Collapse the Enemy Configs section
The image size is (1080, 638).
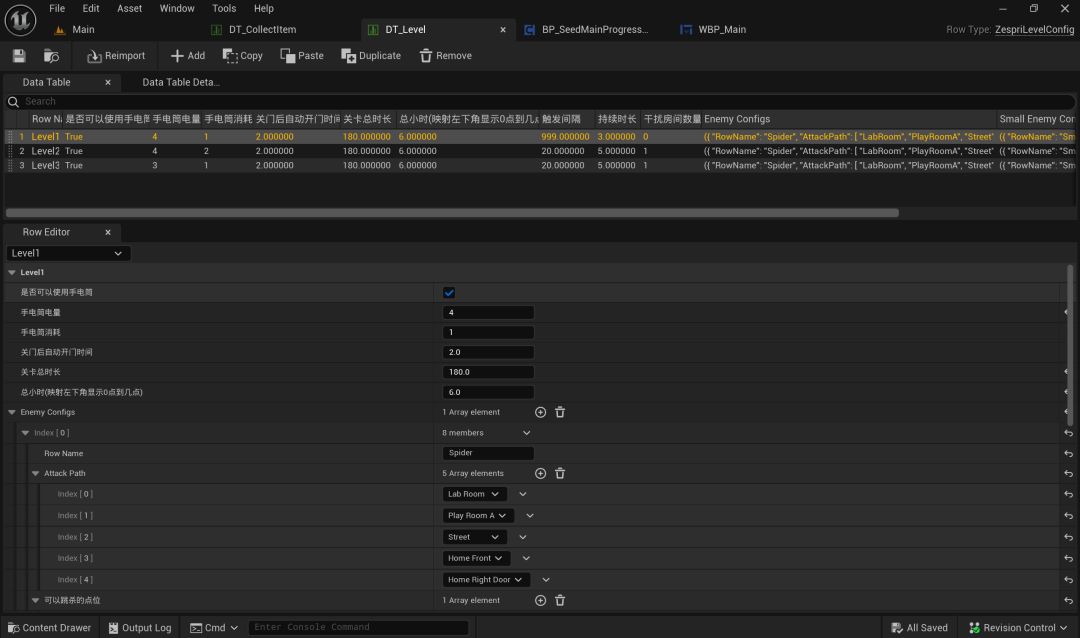coord(12,412)
